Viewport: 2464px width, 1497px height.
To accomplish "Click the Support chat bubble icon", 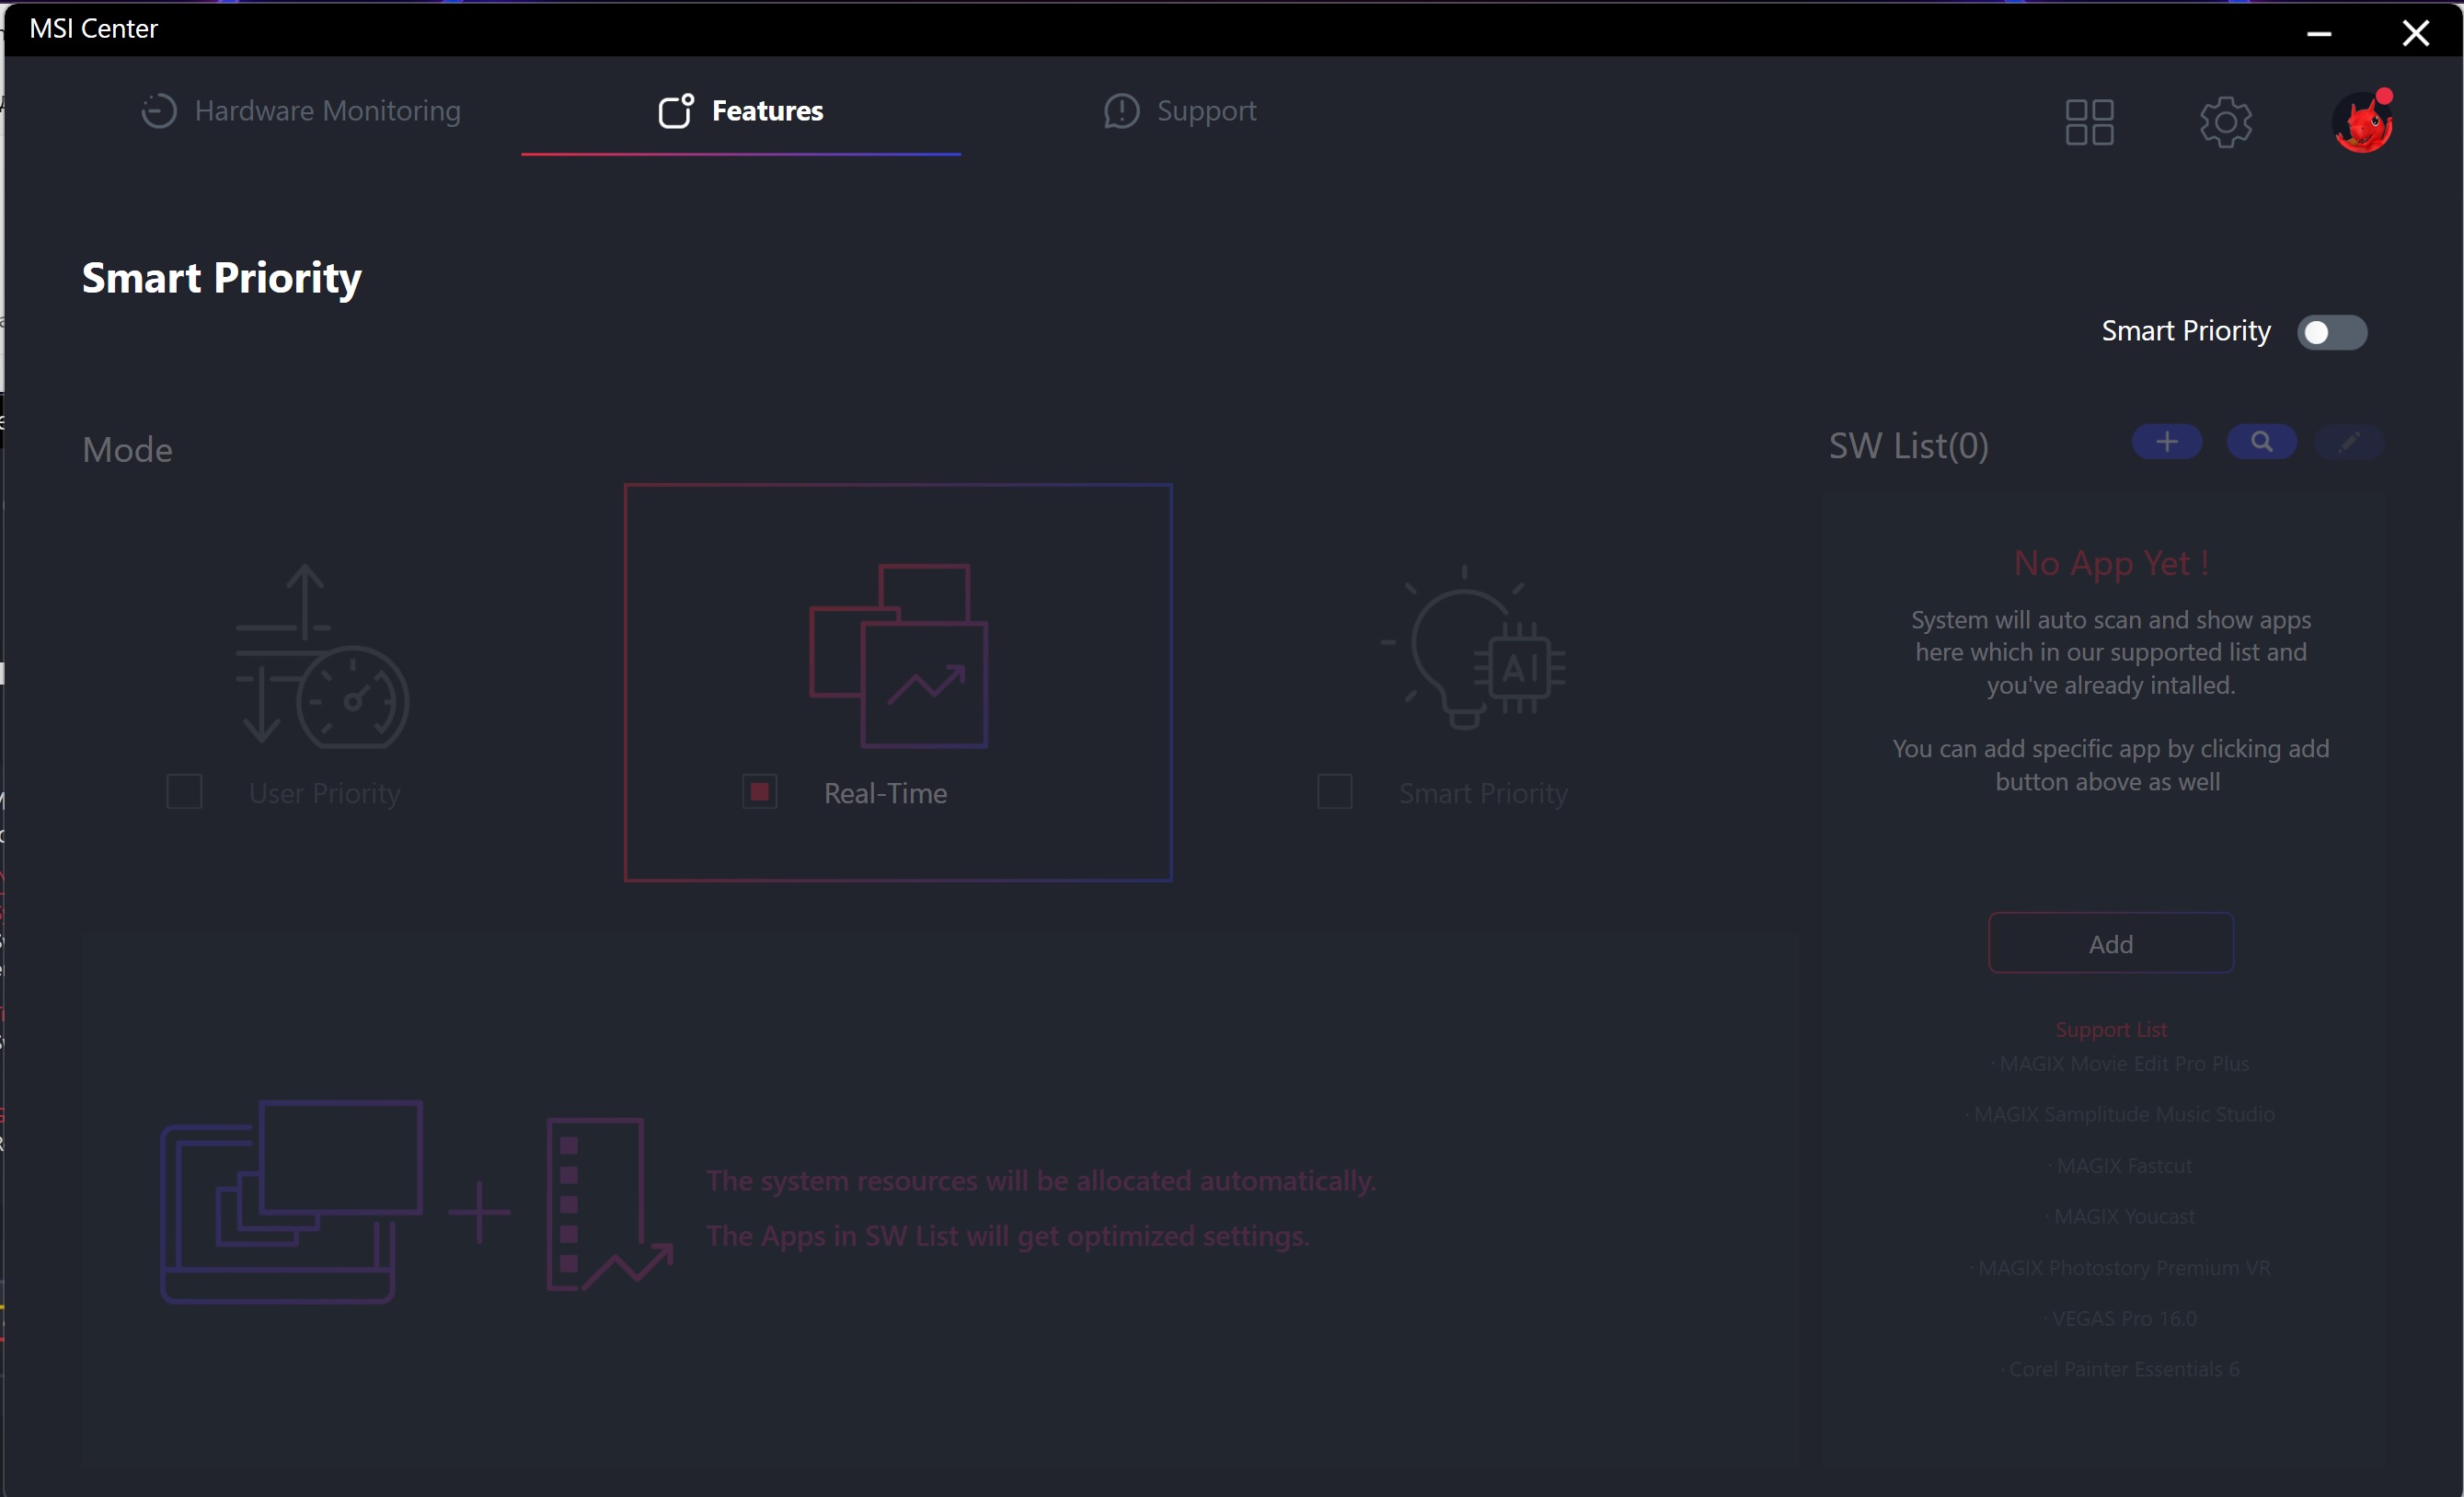I will coord(1121,111).
